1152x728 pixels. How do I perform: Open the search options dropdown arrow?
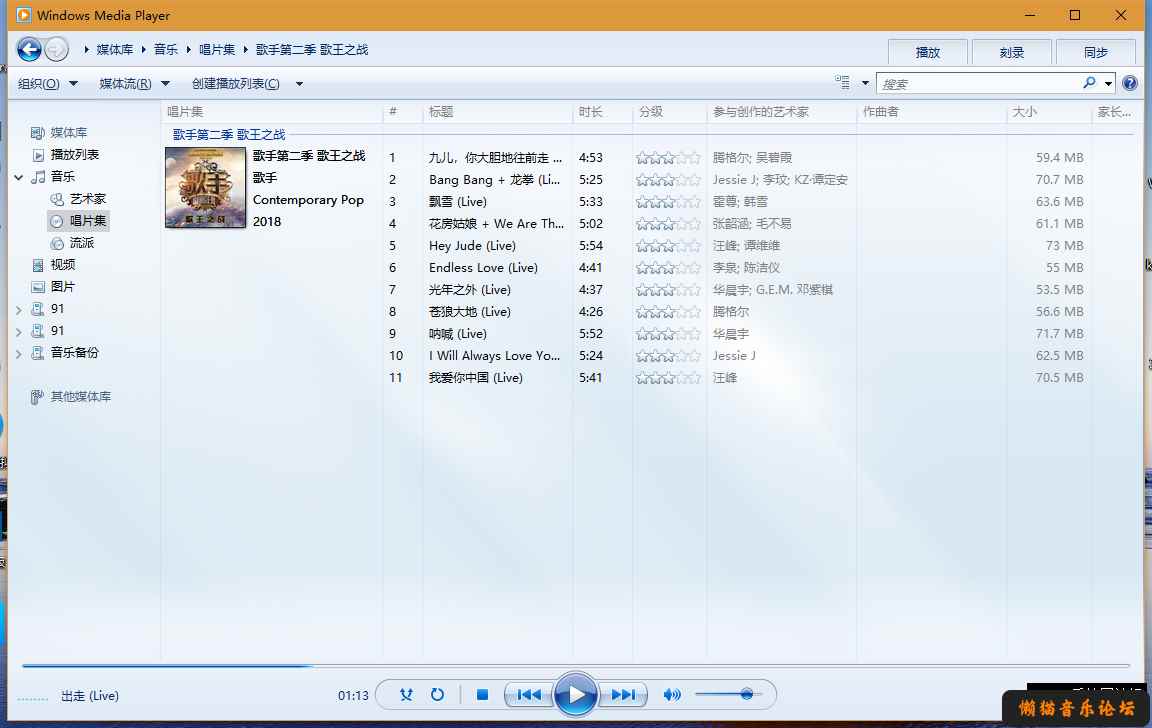click(1108, 83)
